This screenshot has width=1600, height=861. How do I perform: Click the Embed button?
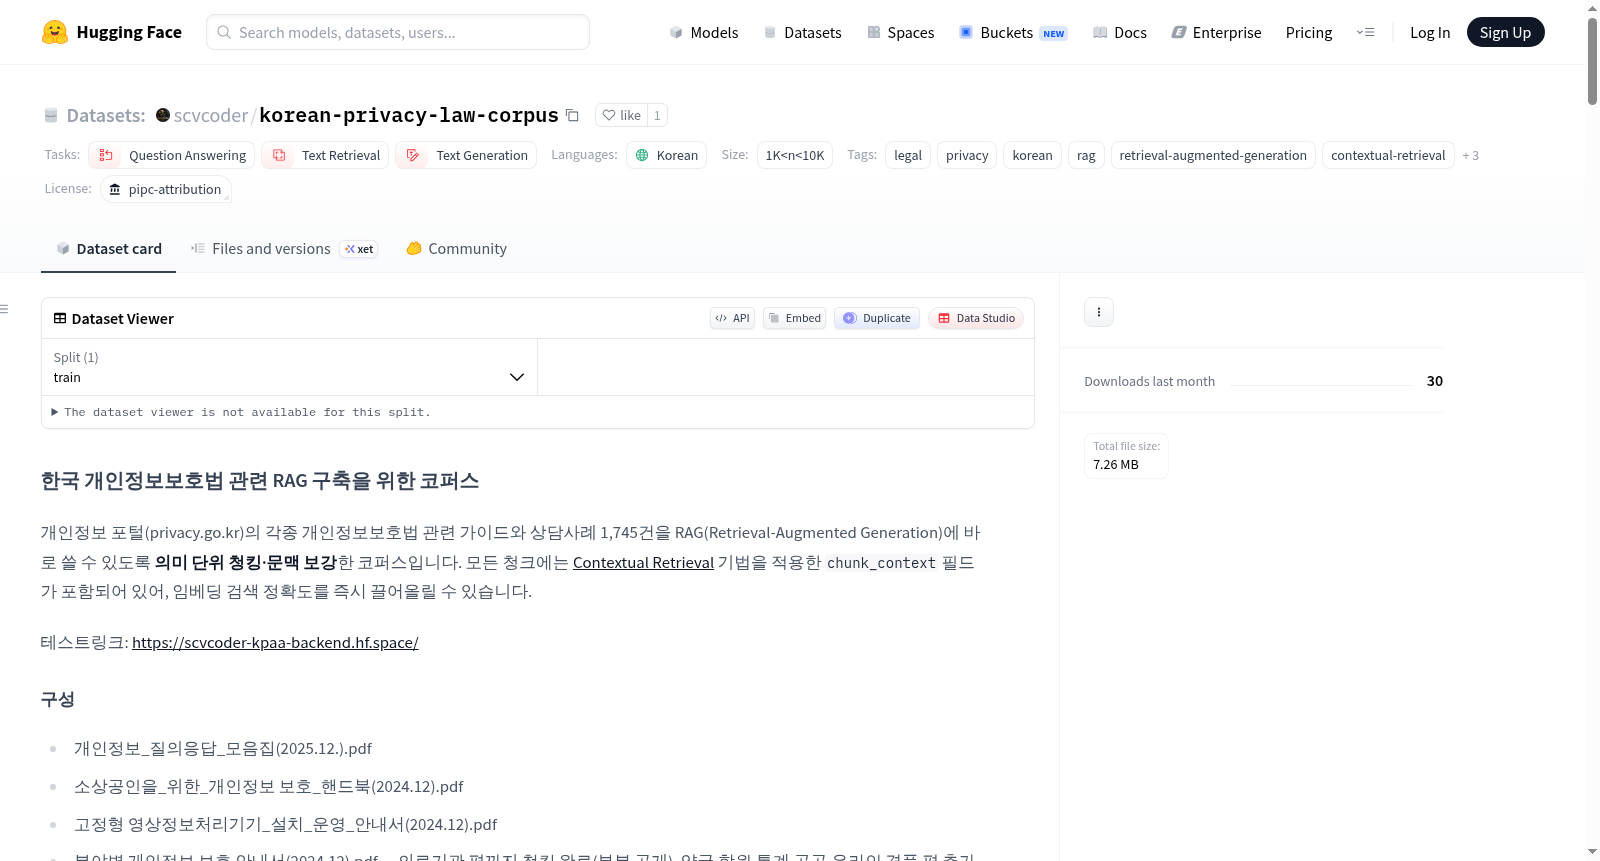(795, 318)
